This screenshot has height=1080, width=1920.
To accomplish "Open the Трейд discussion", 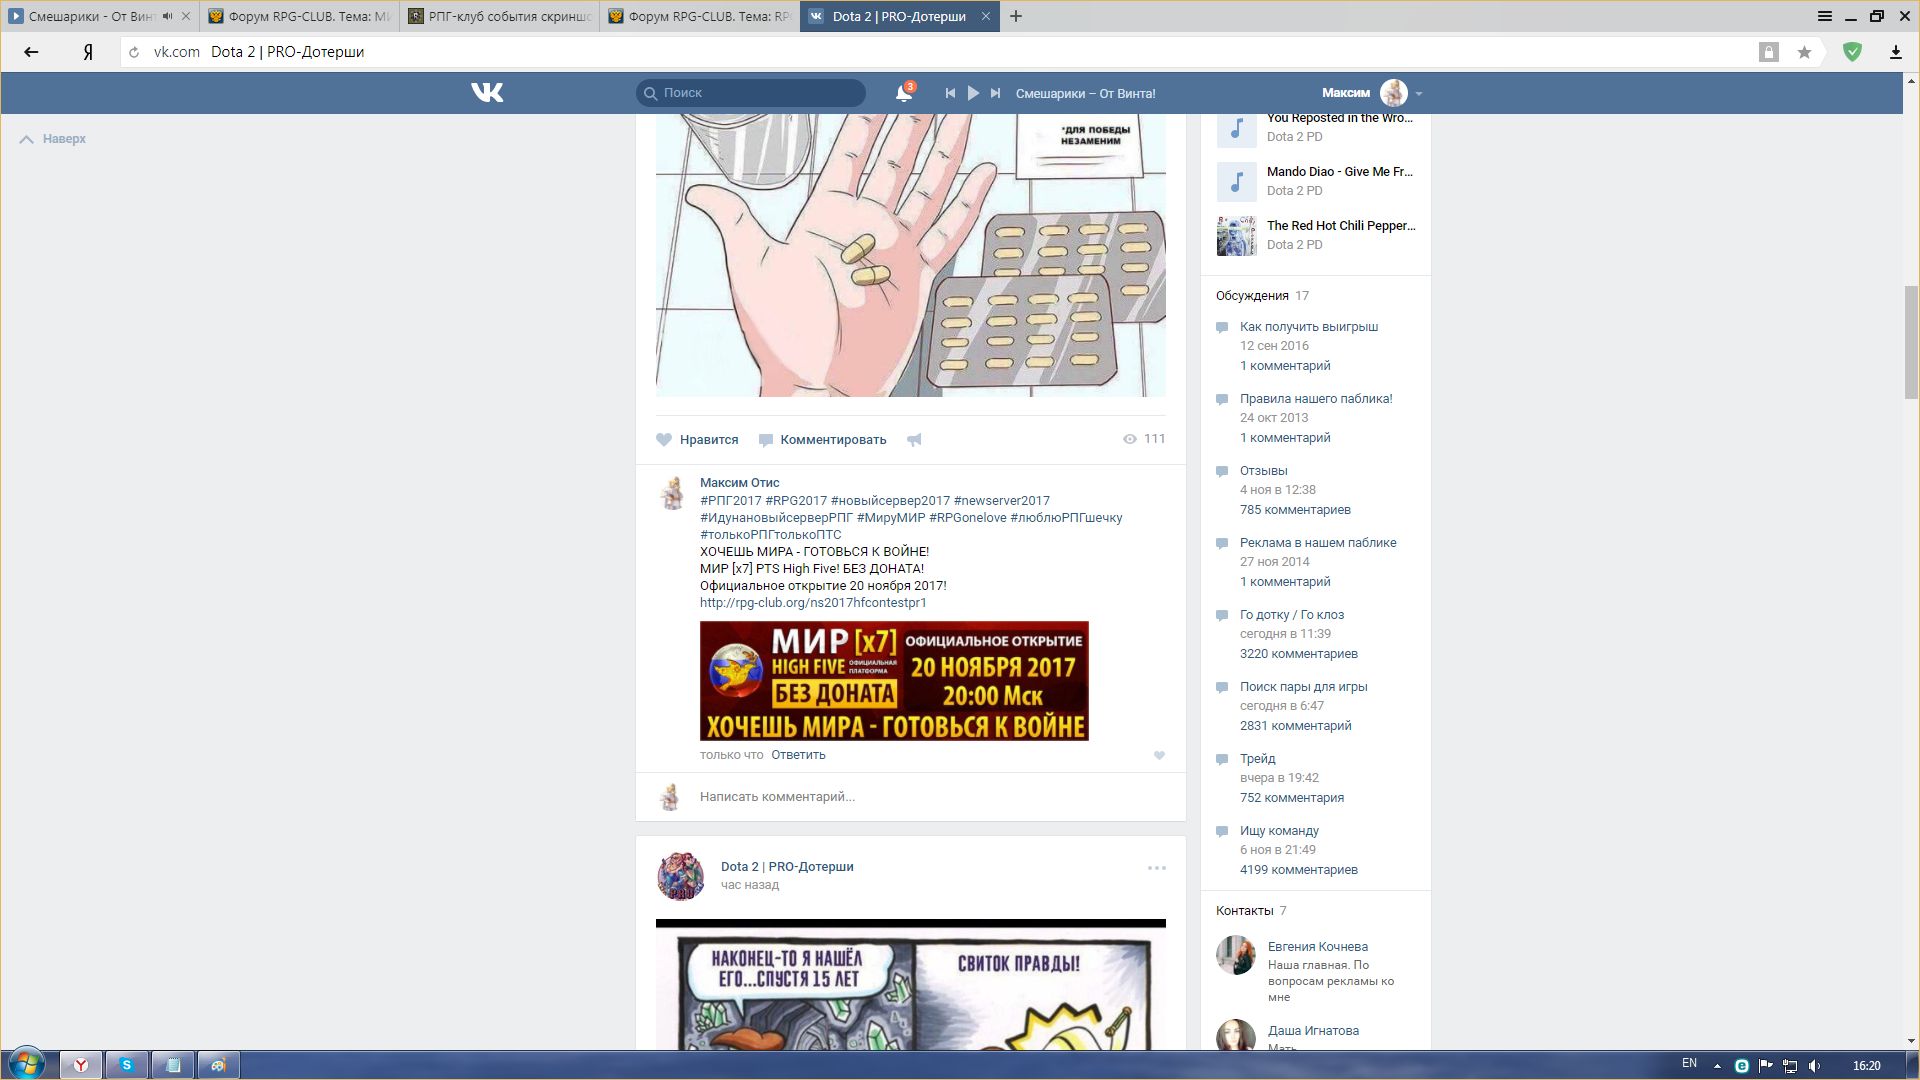I will pyautogui.click(x=1258, y=759).
